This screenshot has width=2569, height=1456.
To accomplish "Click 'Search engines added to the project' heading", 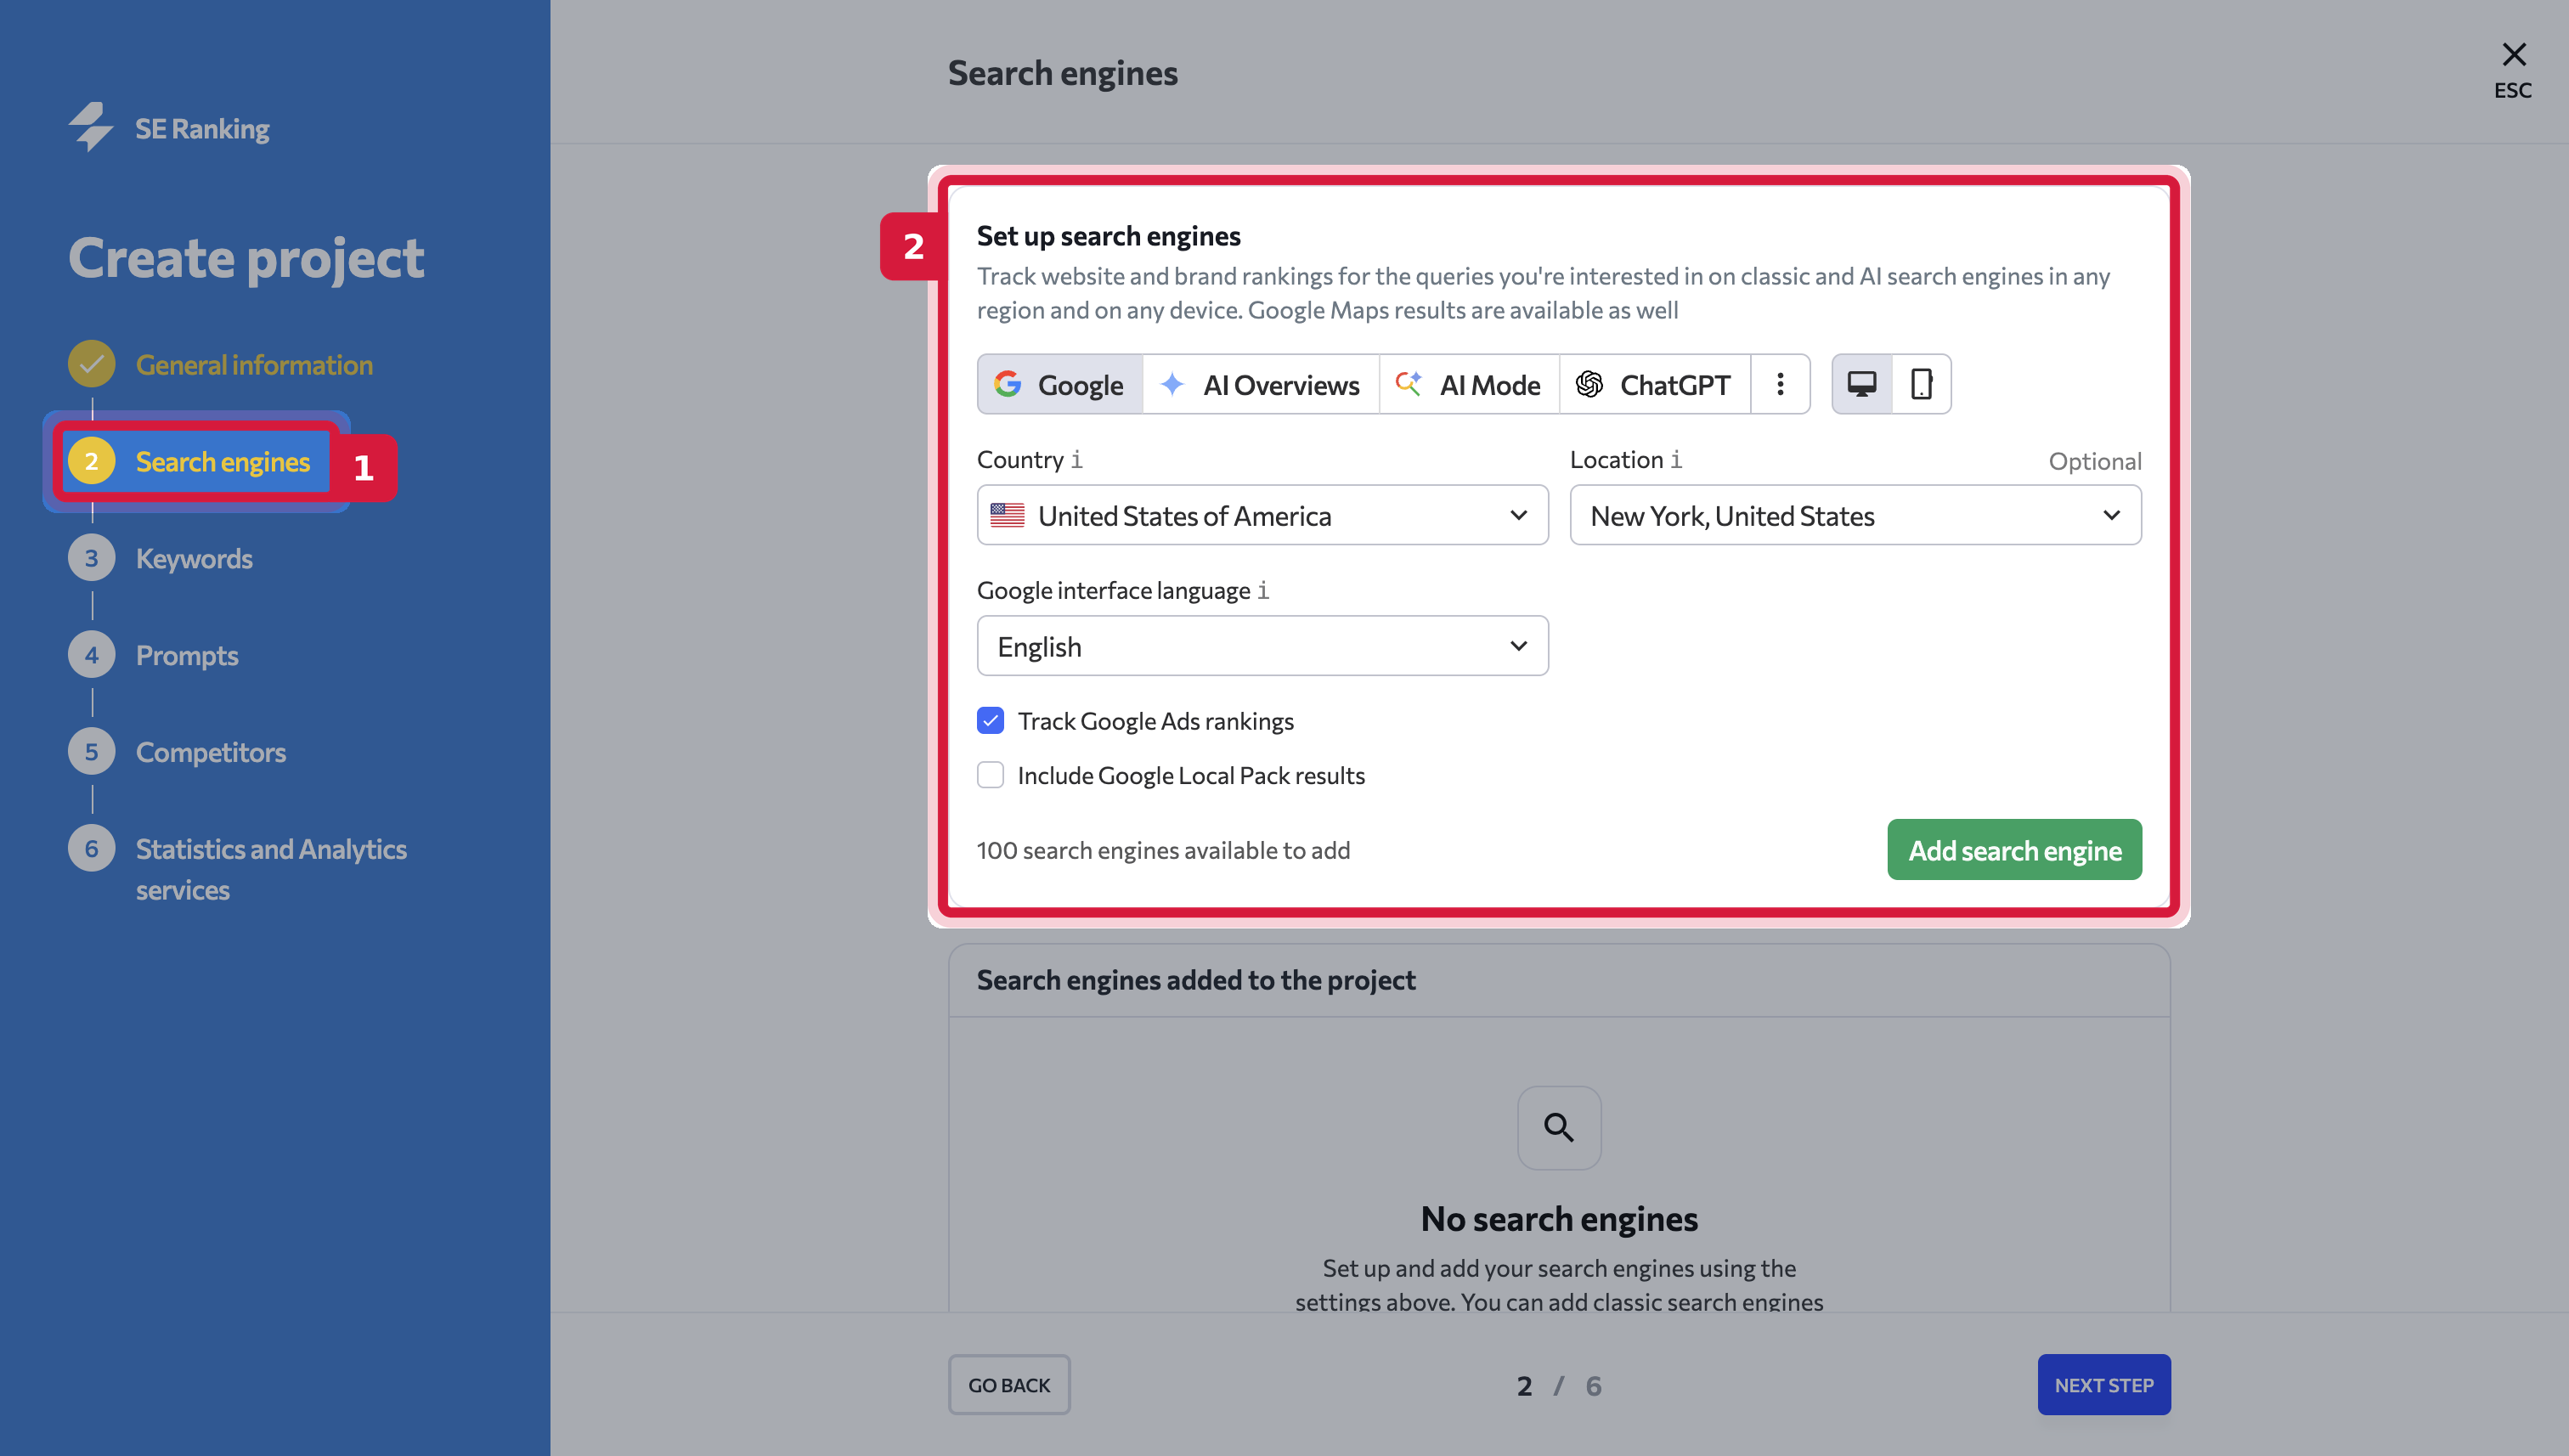I will [1196, 980].
